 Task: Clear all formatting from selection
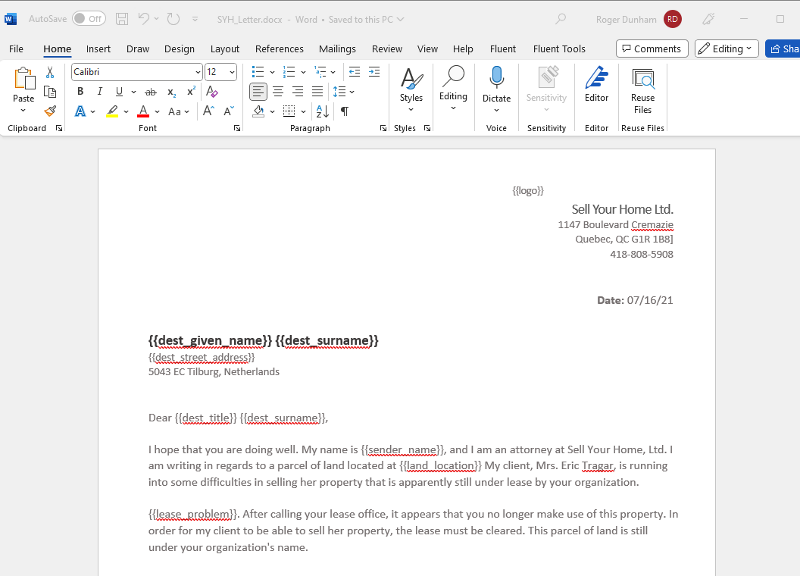212,92
